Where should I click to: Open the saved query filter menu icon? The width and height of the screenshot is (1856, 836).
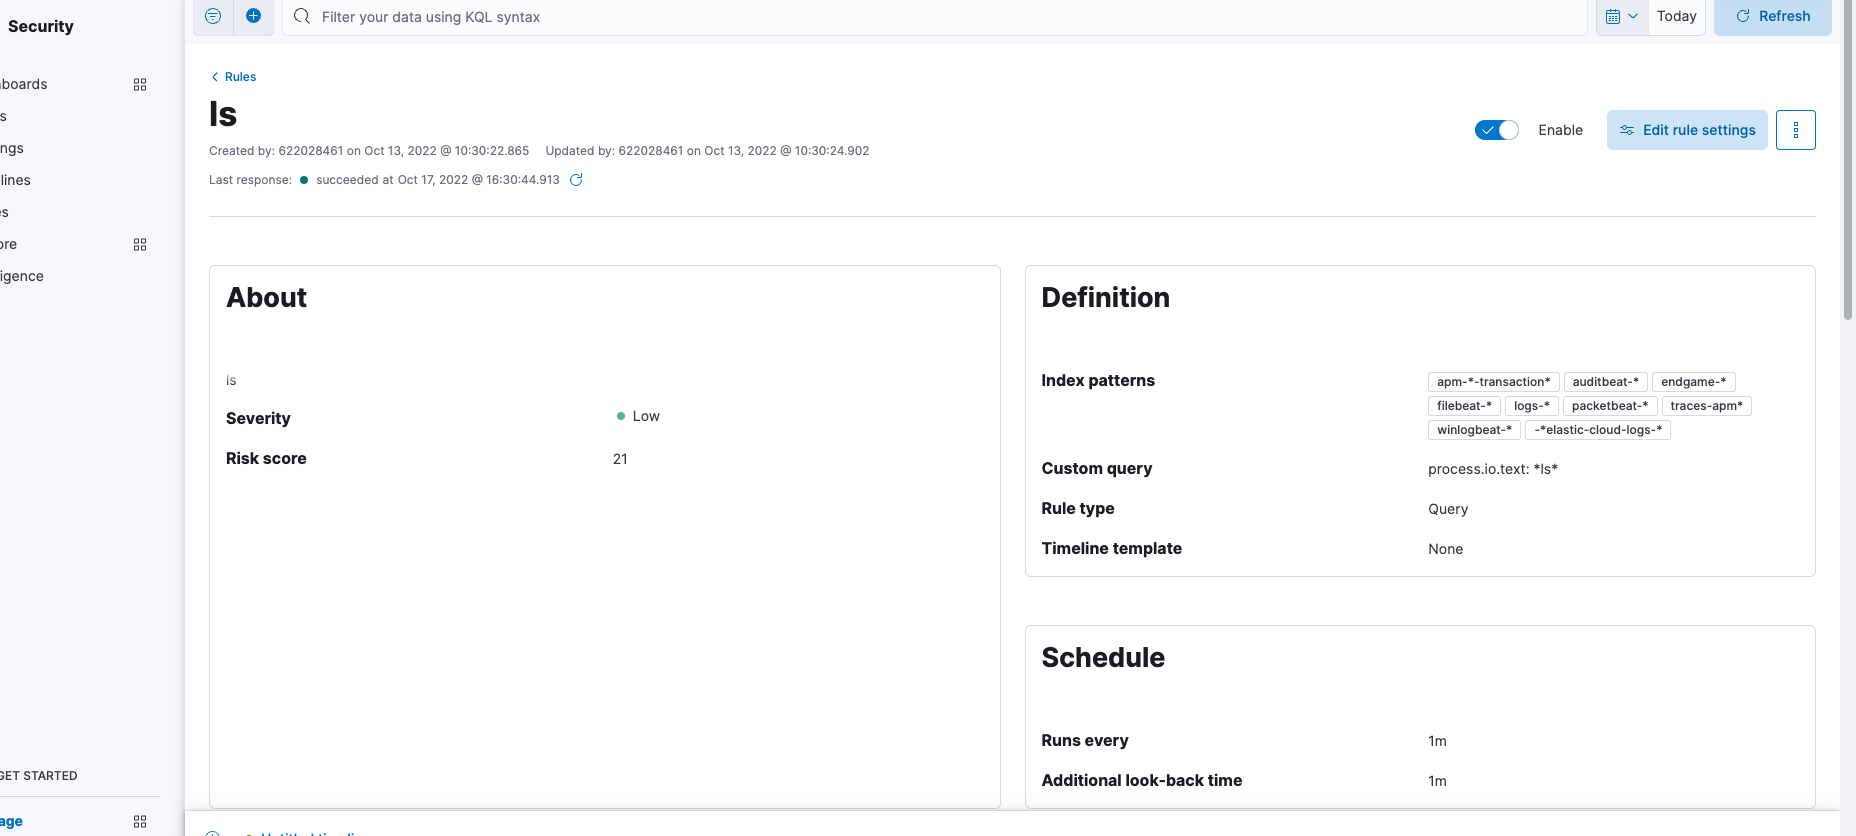pyautogui.click(x=213, y=16)
